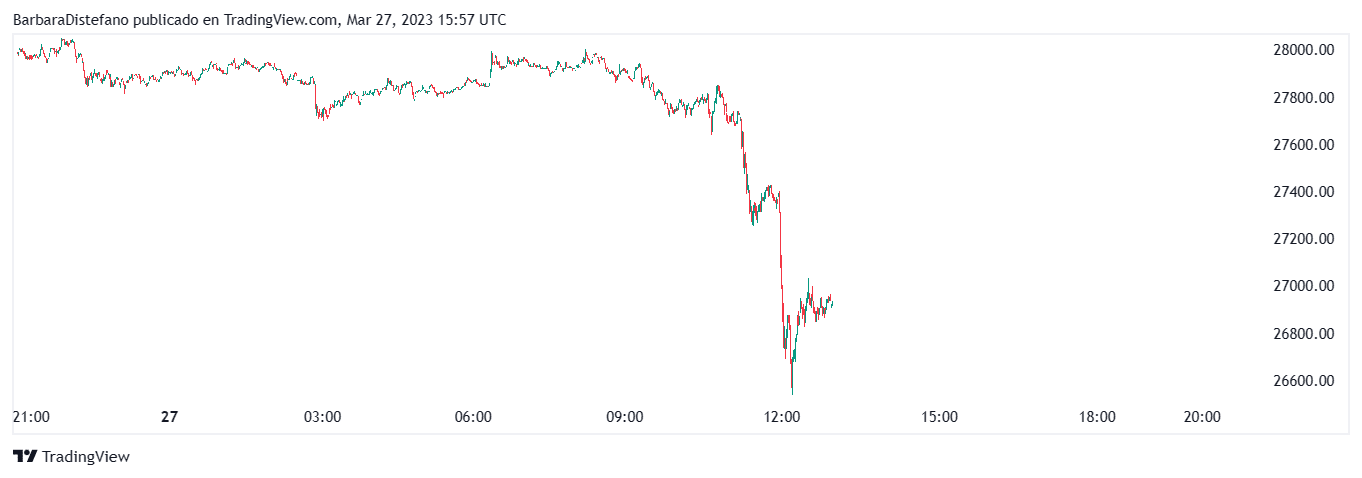The height and width of the screenshot is (478, 1362).
Task: Open the TradingView wordmark link
Action: coord(87,457)
